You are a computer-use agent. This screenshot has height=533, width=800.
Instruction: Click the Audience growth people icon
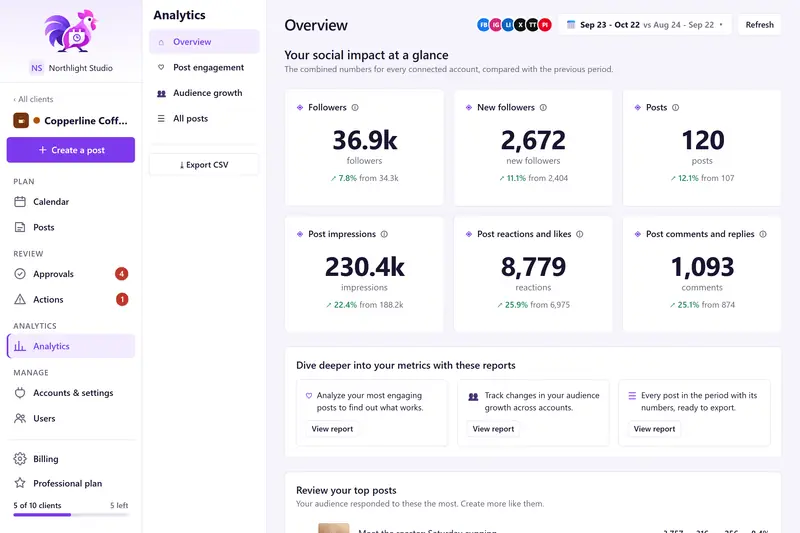[161, 93]
